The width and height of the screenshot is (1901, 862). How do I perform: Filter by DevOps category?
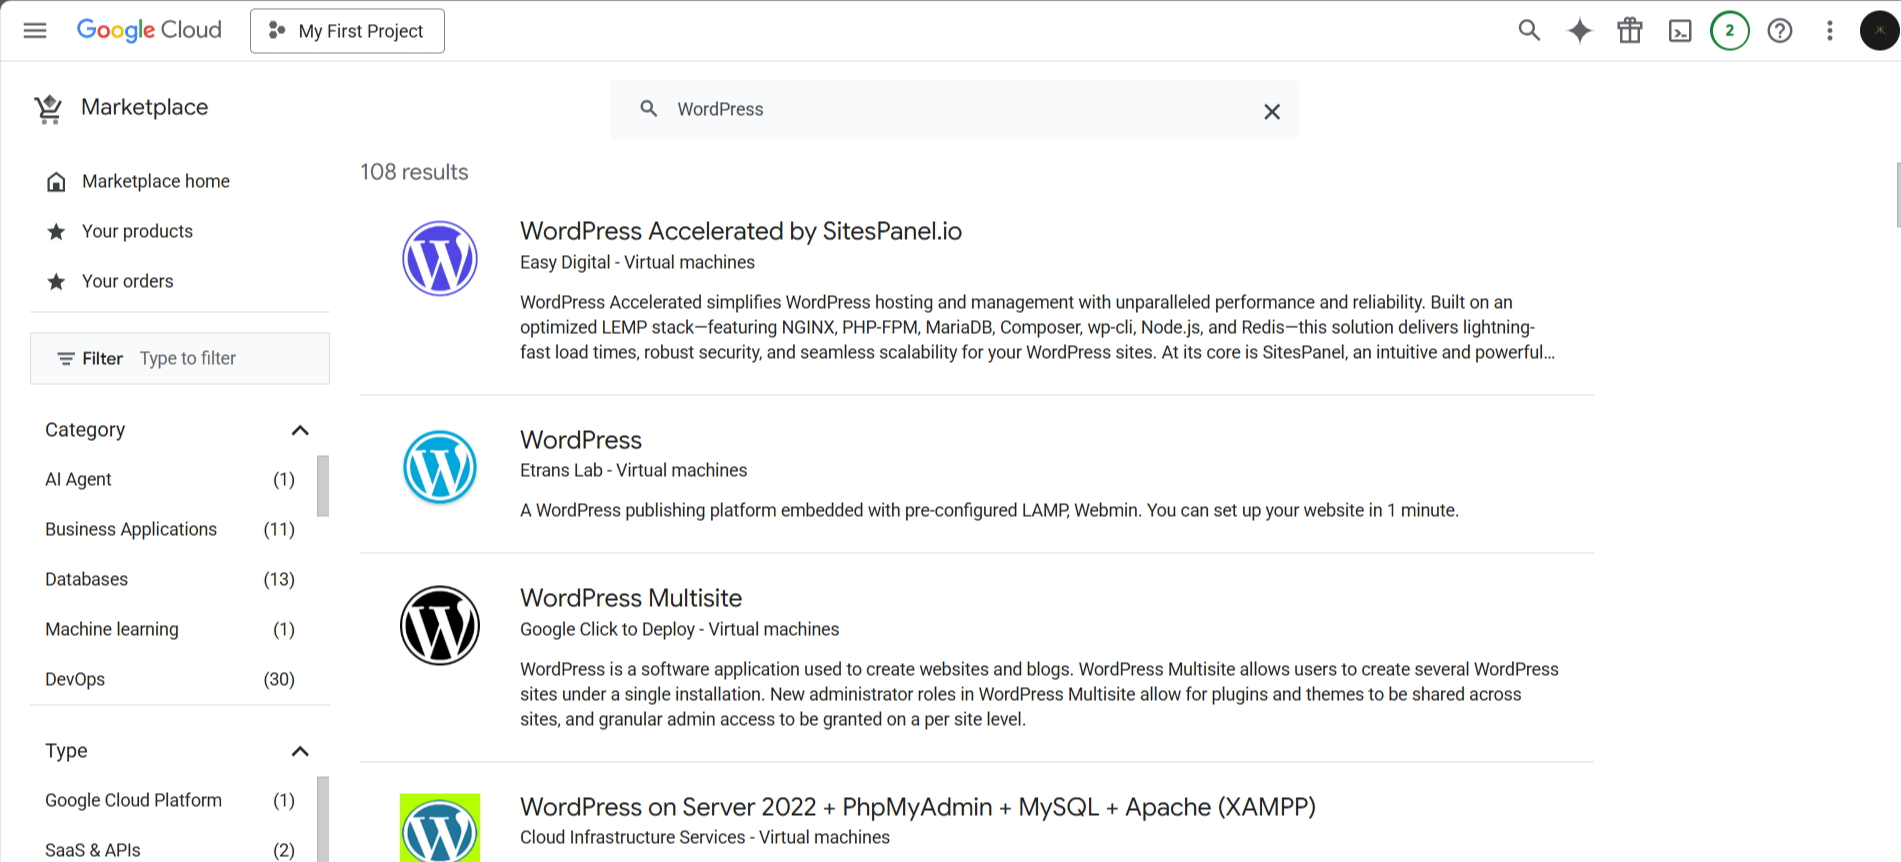pos(170,679)
